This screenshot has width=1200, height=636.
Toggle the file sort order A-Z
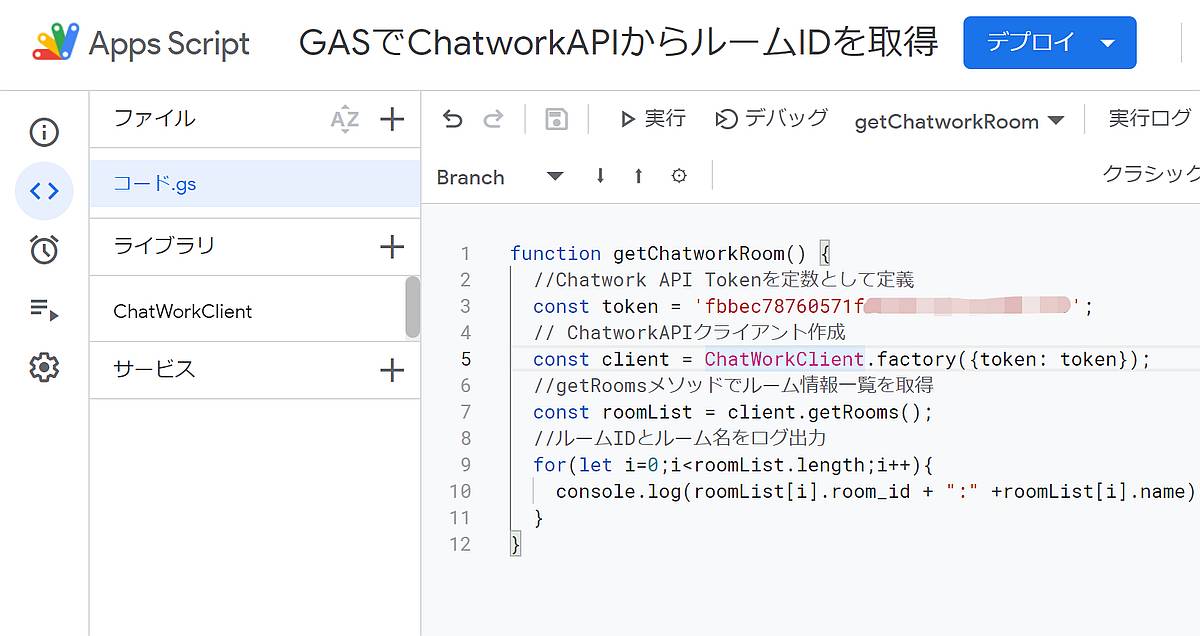(x=345, y=119)
